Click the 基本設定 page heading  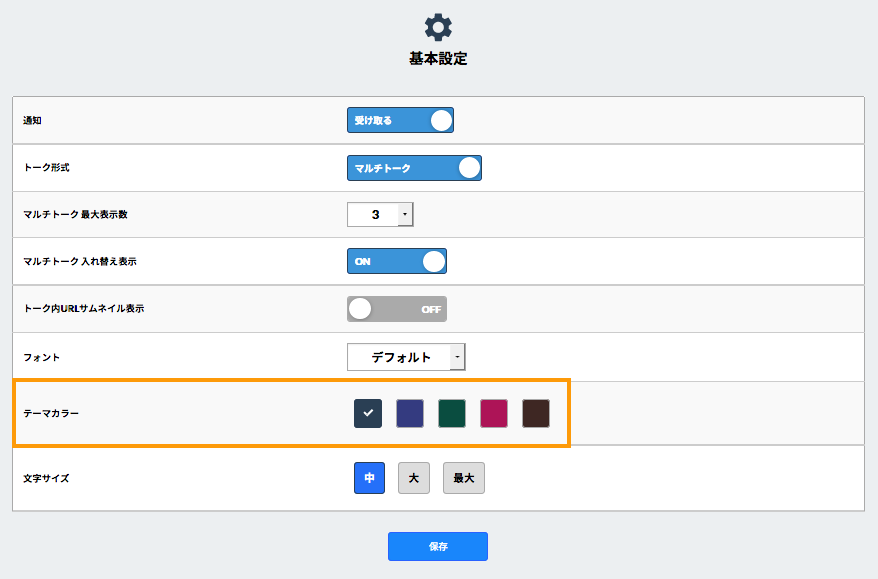click(x=438, y=59)
